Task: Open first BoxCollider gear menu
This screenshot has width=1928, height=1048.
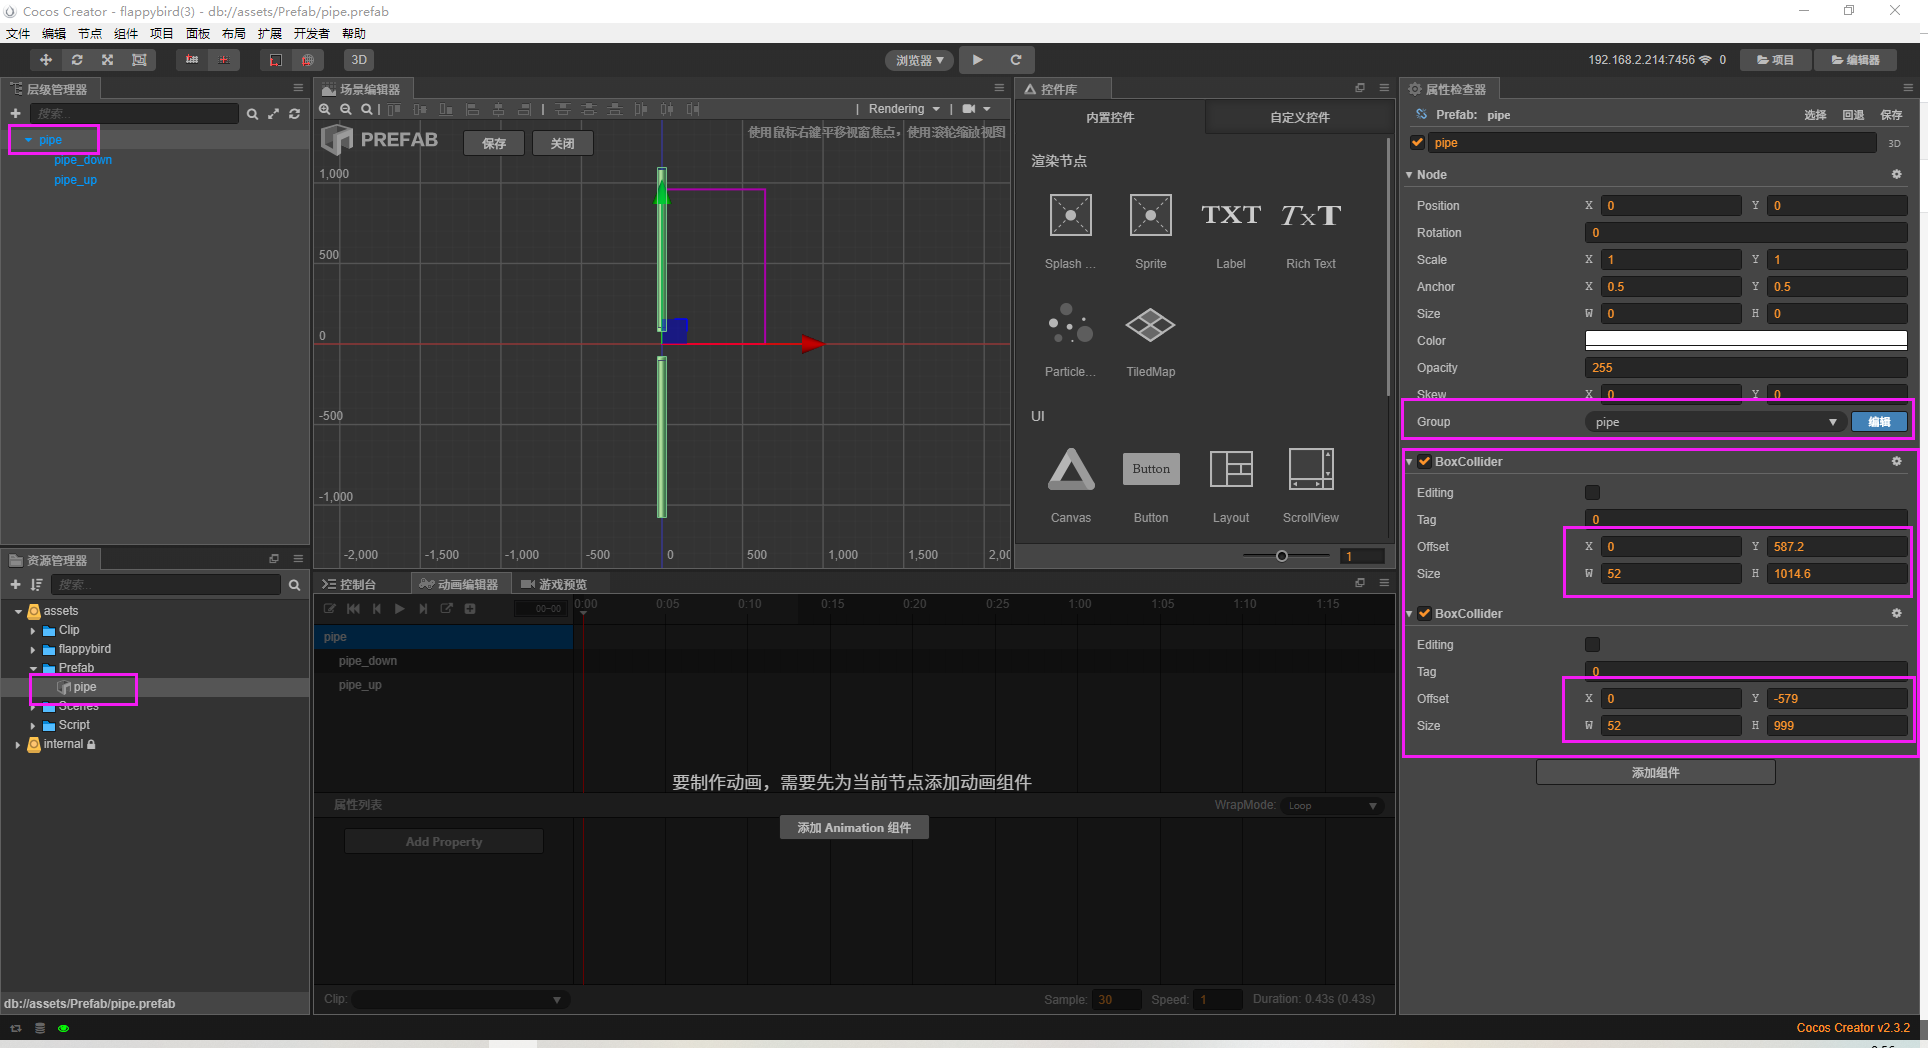Action: coord(1896,462)
